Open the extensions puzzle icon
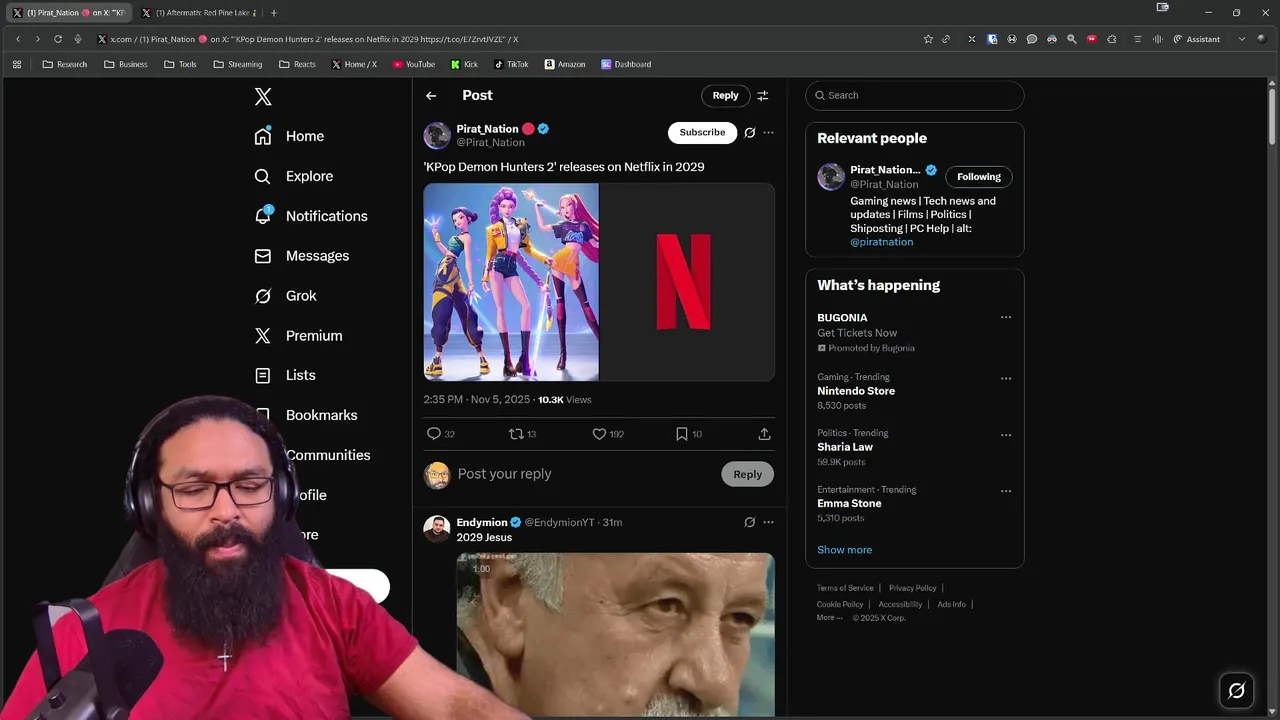This screenshot has height=720, width=1280. tap(1111, 39)
